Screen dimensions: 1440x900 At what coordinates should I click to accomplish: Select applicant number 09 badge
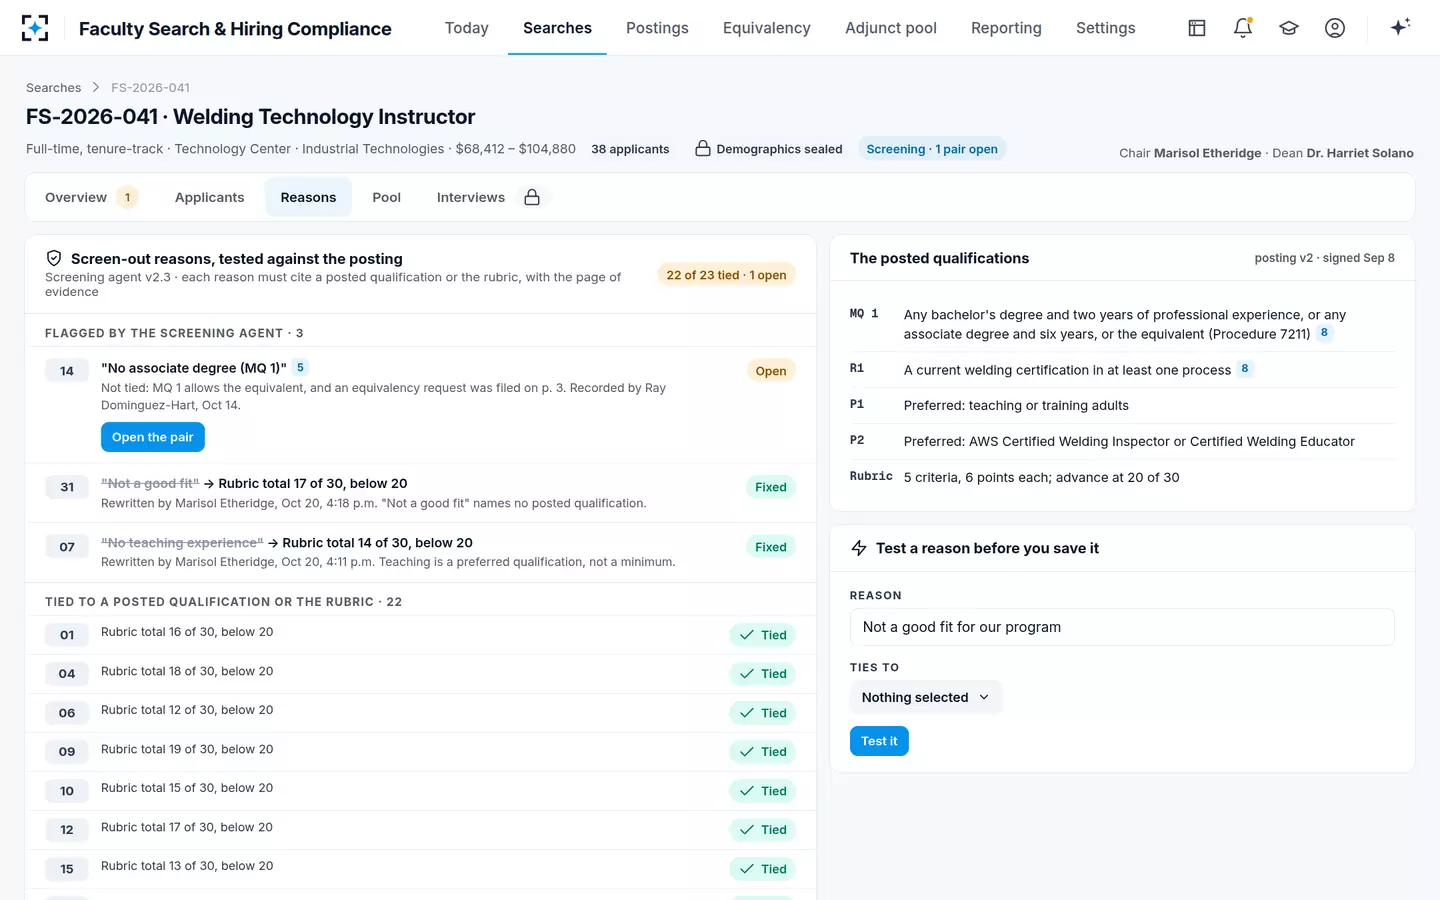click(x=67, y=752)
